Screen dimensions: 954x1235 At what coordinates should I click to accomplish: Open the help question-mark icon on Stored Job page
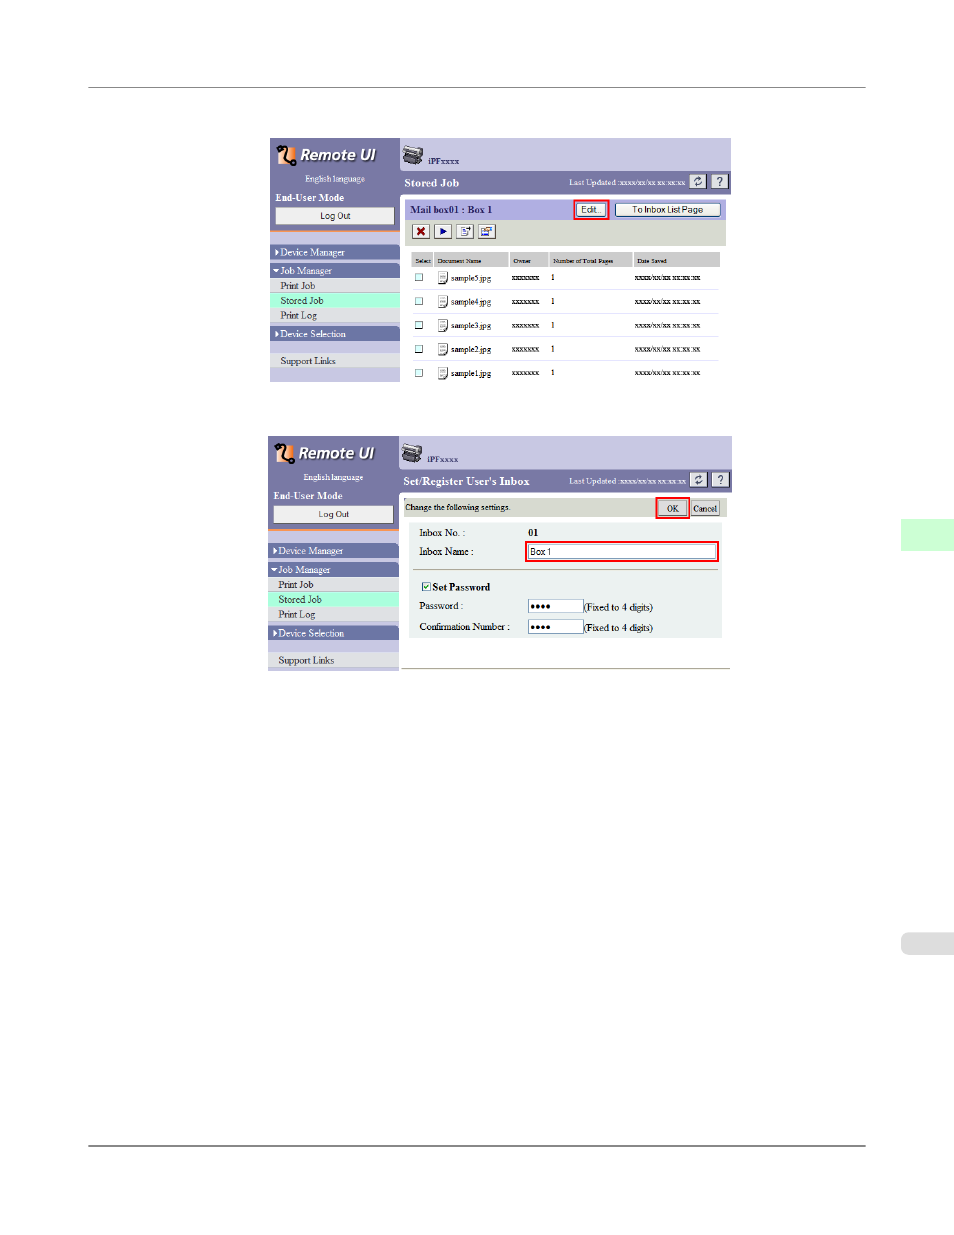click(x=720, y=182)
